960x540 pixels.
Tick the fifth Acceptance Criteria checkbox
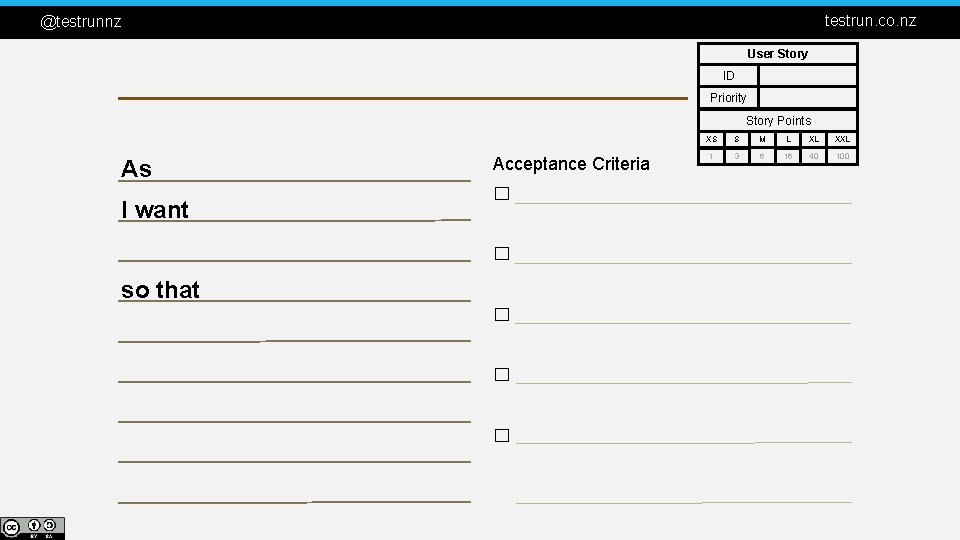coord(502,435)
